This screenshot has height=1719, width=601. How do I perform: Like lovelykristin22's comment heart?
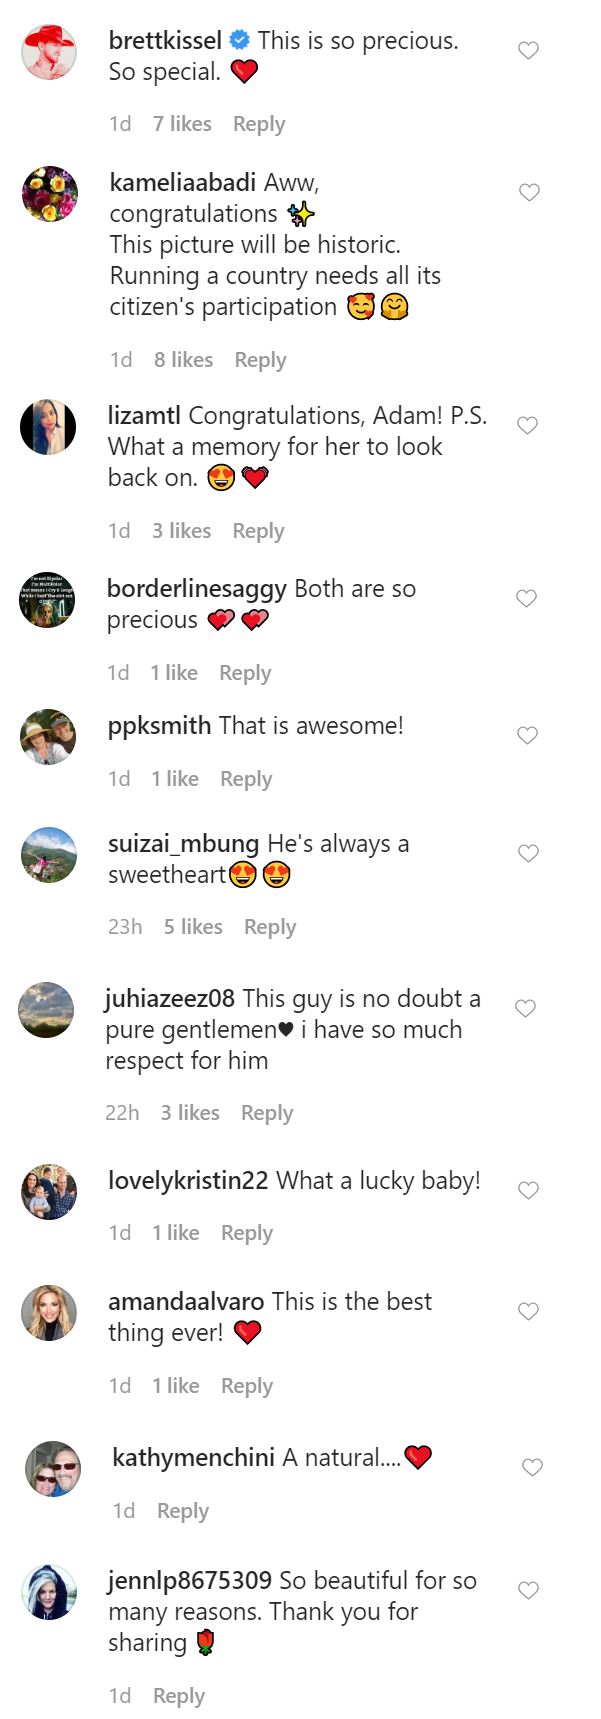(x=527, y=1190)
